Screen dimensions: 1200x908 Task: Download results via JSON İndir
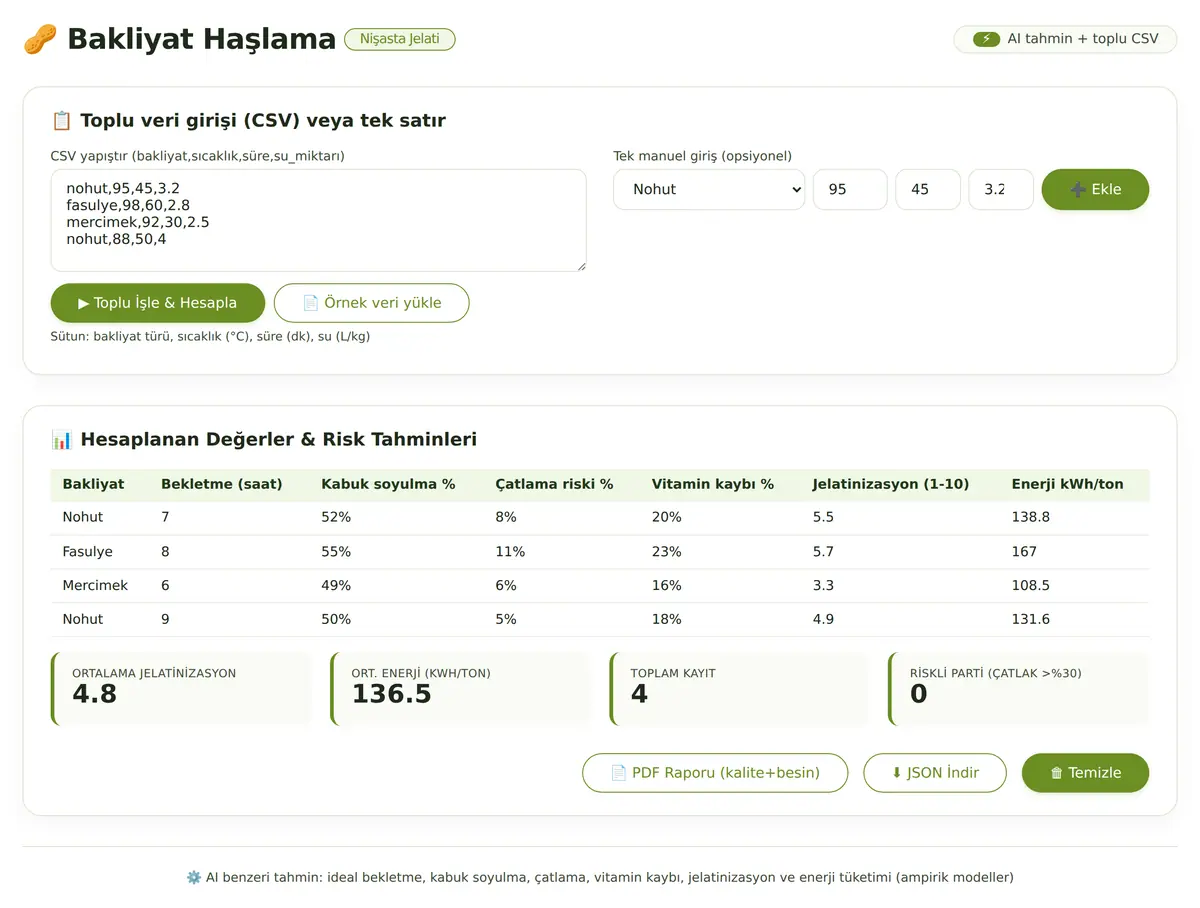pos(935,773)
